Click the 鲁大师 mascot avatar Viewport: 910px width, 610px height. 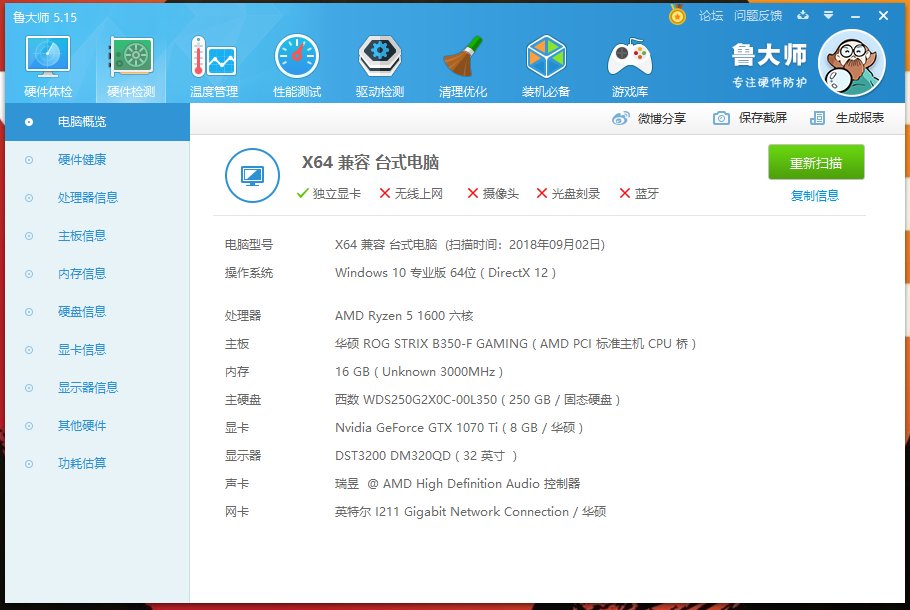851,63
